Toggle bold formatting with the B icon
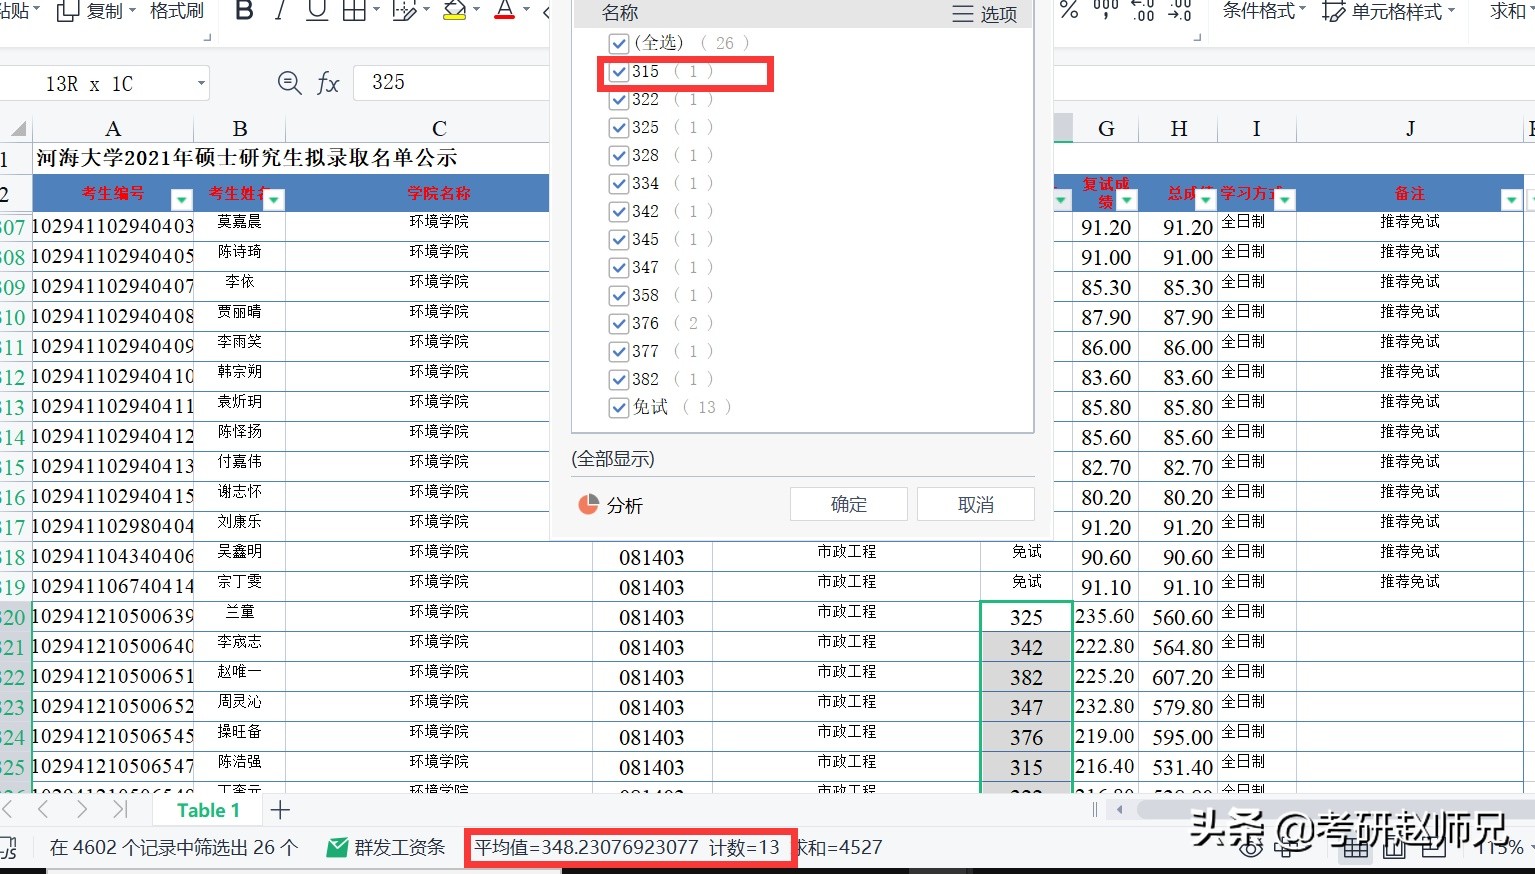 [x=244, y=10]
